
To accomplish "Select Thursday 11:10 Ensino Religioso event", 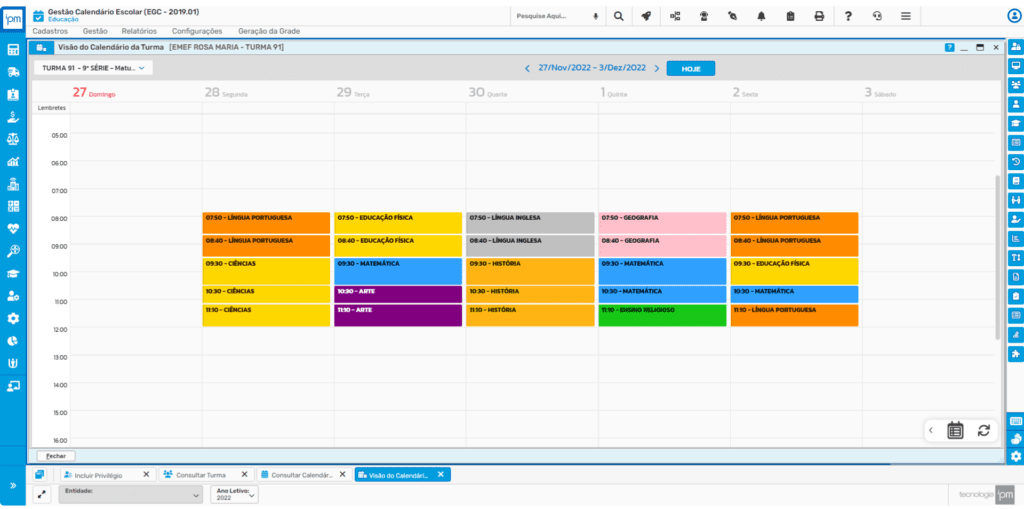I will tap(663, 316).
